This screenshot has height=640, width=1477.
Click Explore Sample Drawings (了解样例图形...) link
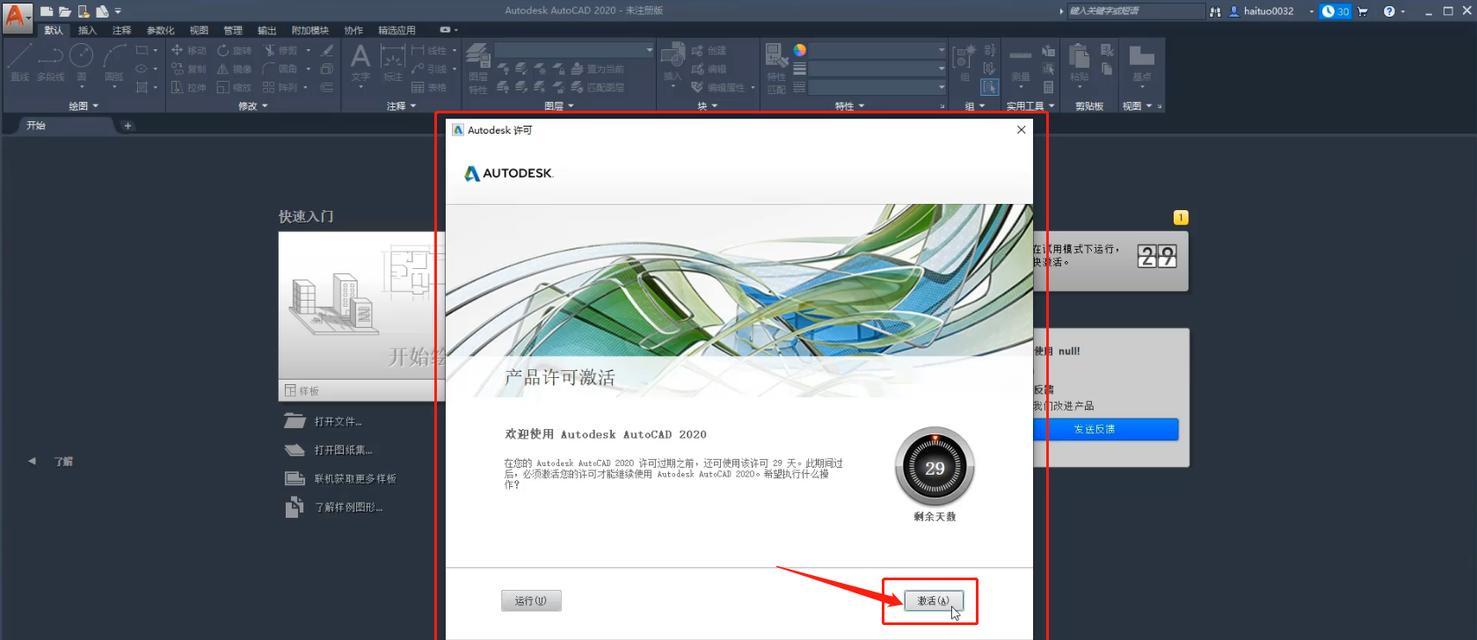pyautogui.click(x=348, y=507)
